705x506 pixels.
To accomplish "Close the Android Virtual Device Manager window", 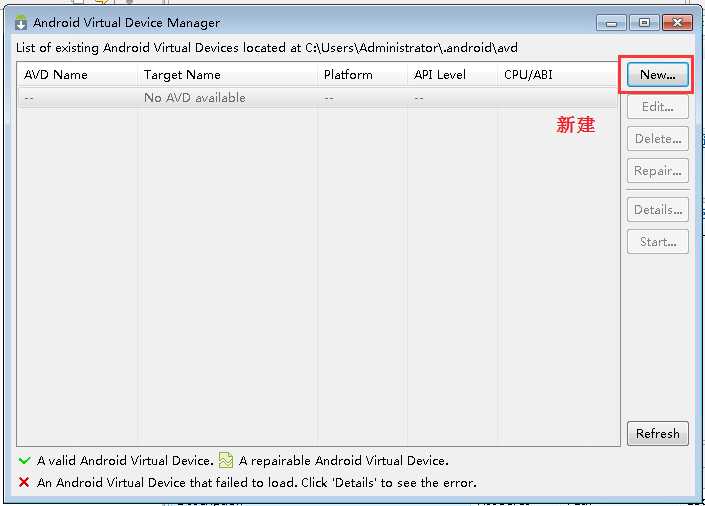I will (x=677, y=22).
